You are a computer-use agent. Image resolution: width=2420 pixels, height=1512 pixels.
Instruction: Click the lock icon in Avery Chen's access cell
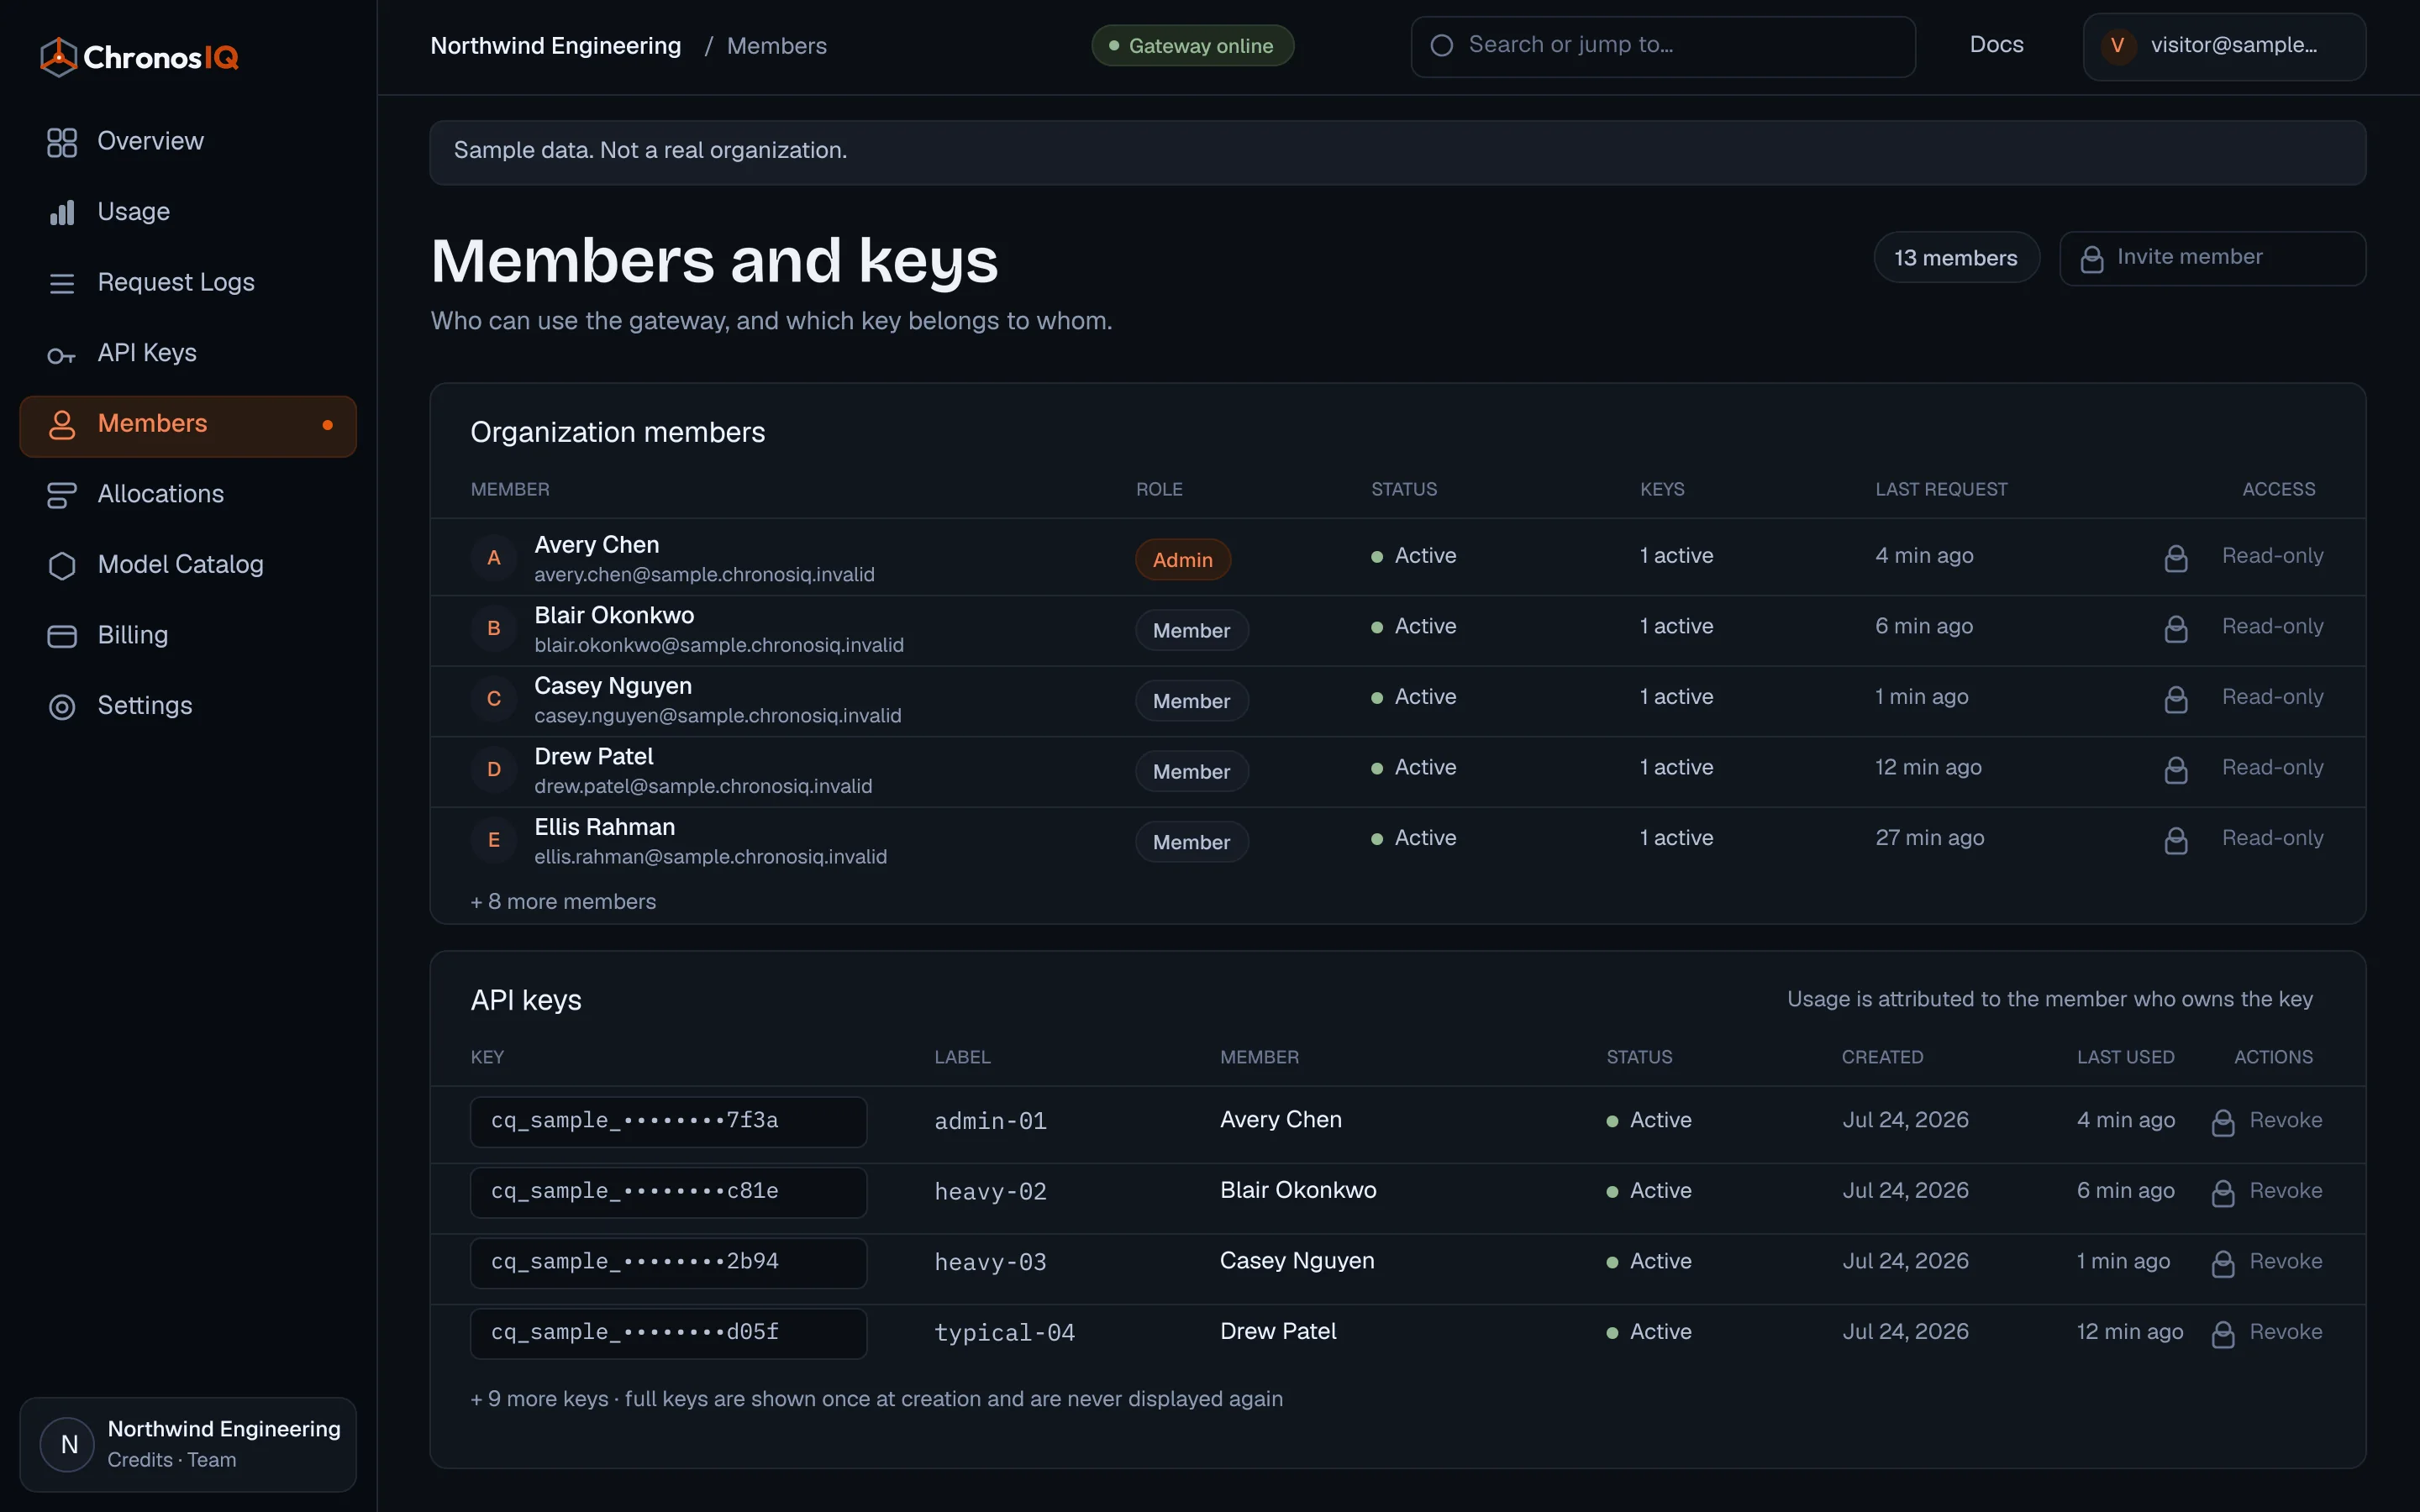[2176, 558]
